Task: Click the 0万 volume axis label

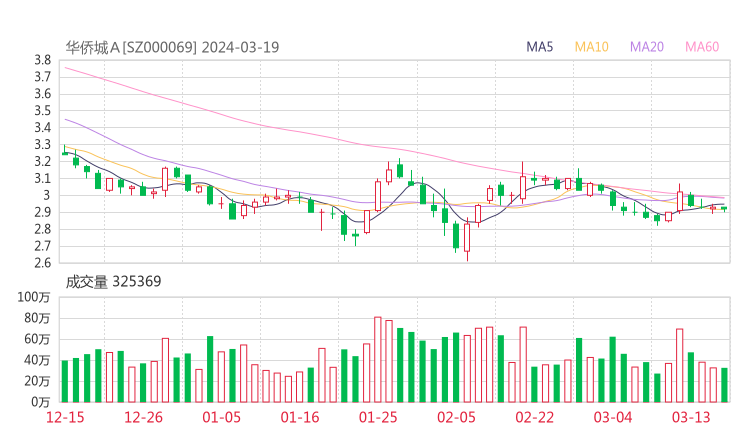Action: 41,402
